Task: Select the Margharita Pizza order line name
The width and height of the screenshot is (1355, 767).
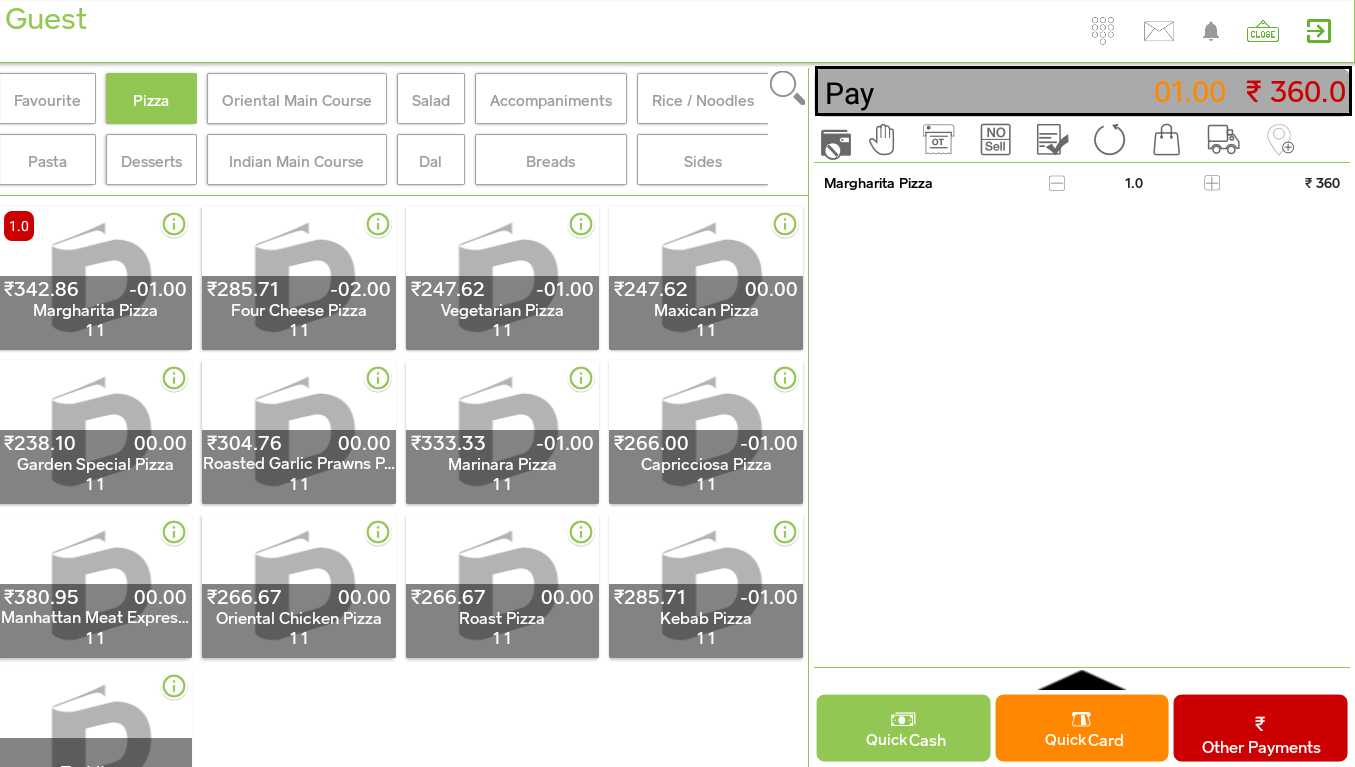Action: point(878,183)
